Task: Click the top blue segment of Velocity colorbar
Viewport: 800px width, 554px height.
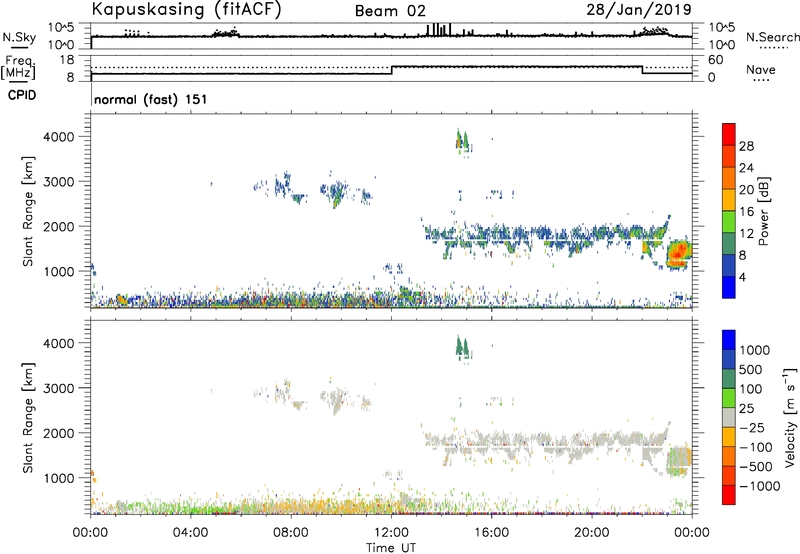Action: pyautogui.click(x=729, y=340)
